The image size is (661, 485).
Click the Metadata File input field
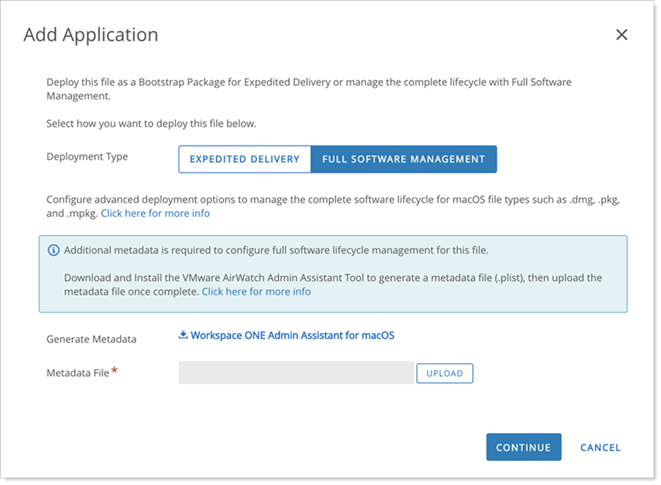(x=296, y=372)
